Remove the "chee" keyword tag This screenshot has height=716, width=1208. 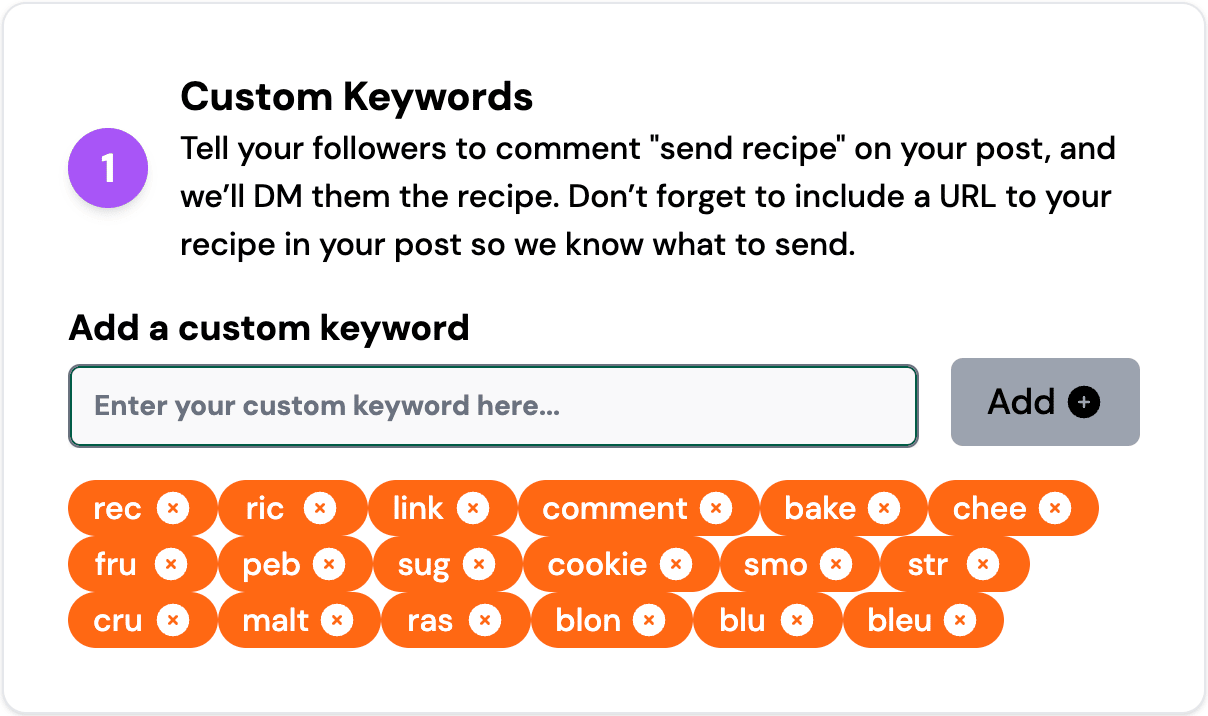(x=1054, y=509)
